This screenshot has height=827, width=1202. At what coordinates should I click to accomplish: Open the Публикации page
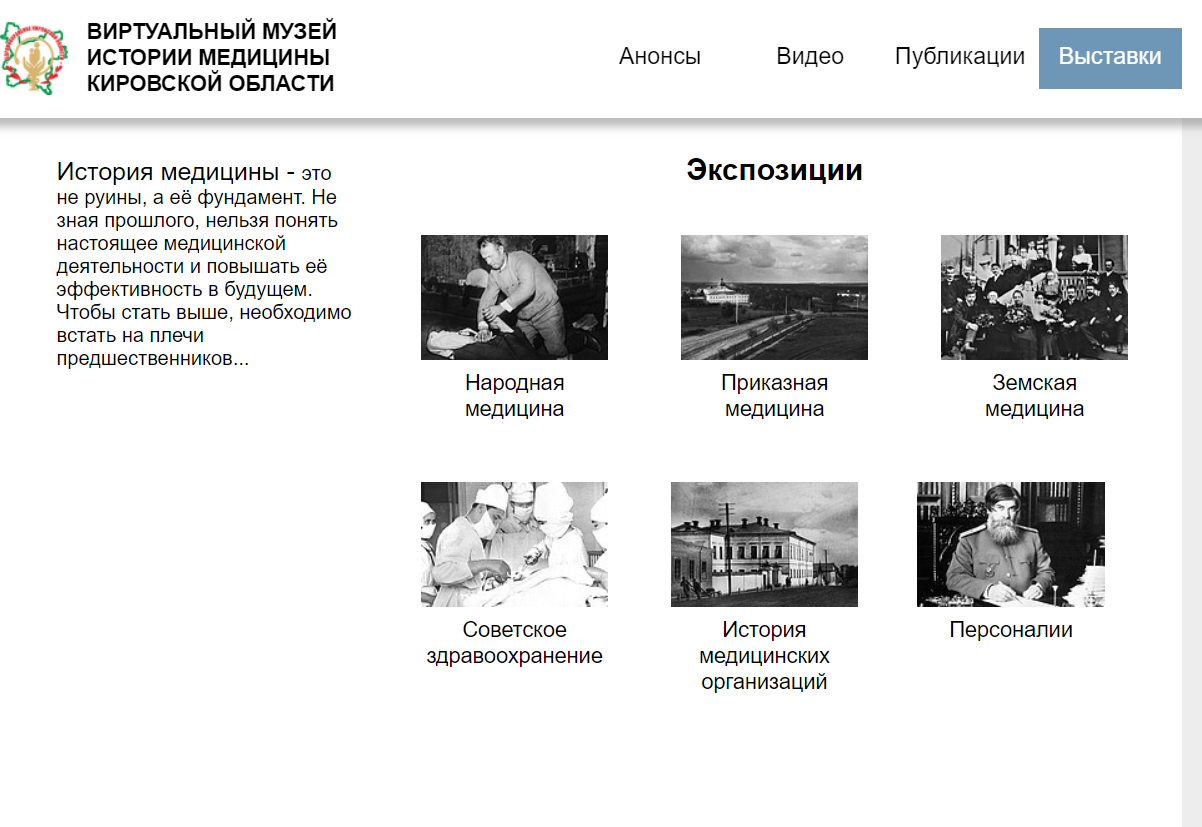[x=960, y=56]
